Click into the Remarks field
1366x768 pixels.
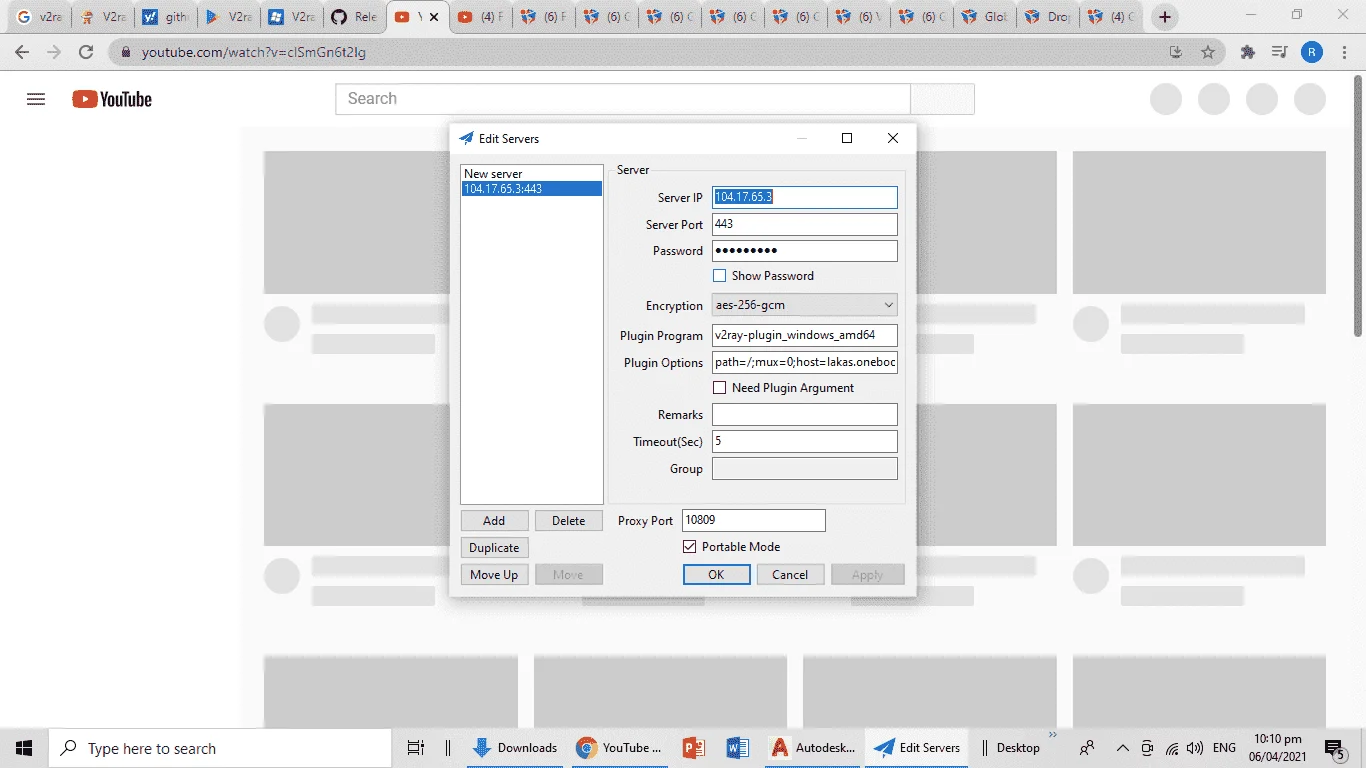click(x=805, y=414)
